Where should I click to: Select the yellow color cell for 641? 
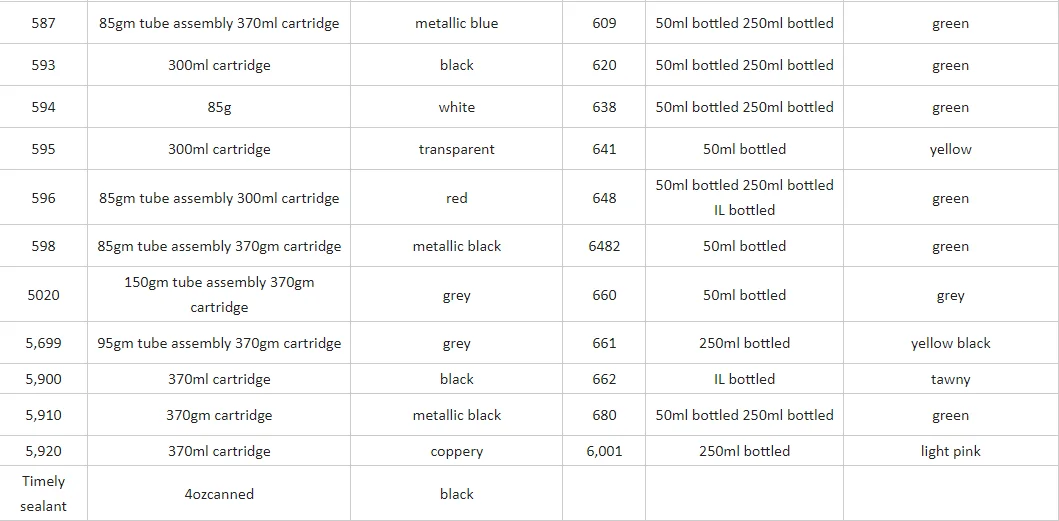tap(950, 149)
